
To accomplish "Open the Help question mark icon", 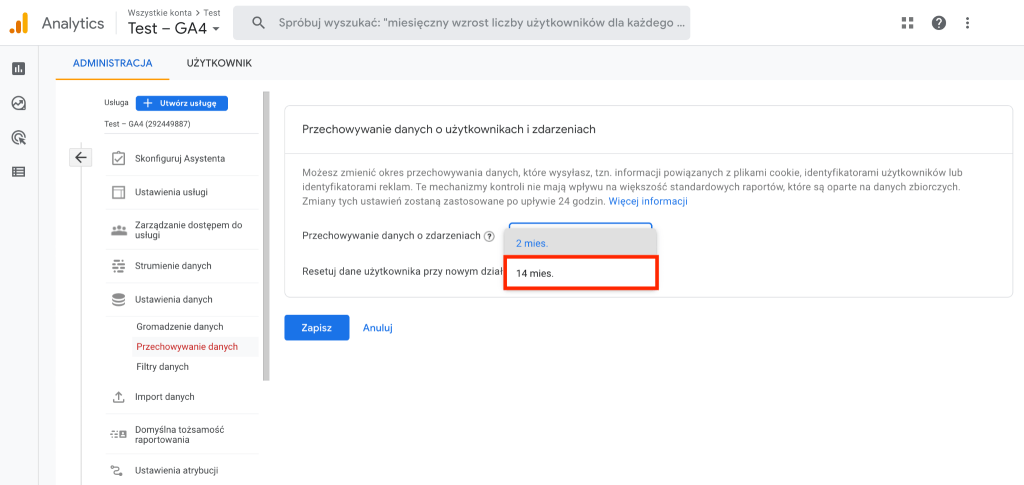I will [x=938, y=23].
